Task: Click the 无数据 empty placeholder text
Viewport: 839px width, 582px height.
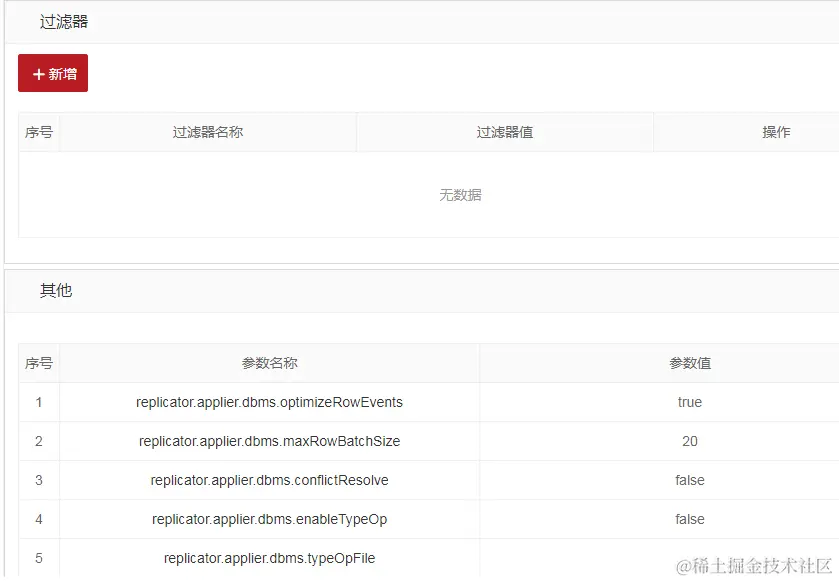Action: 460,195
